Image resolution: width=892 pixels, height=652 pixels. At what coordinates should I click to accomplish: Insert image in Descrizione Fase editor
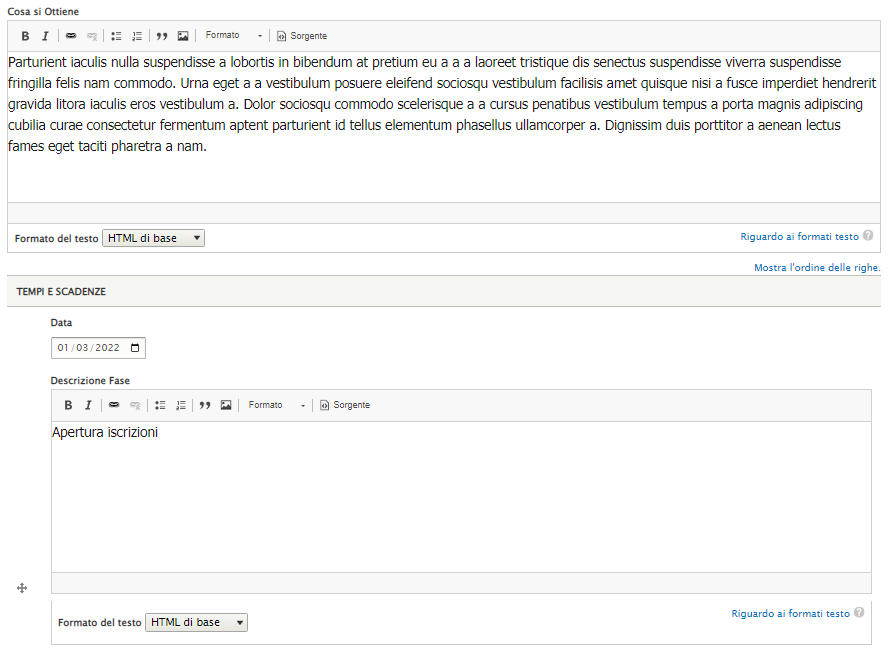coord(226,405)
